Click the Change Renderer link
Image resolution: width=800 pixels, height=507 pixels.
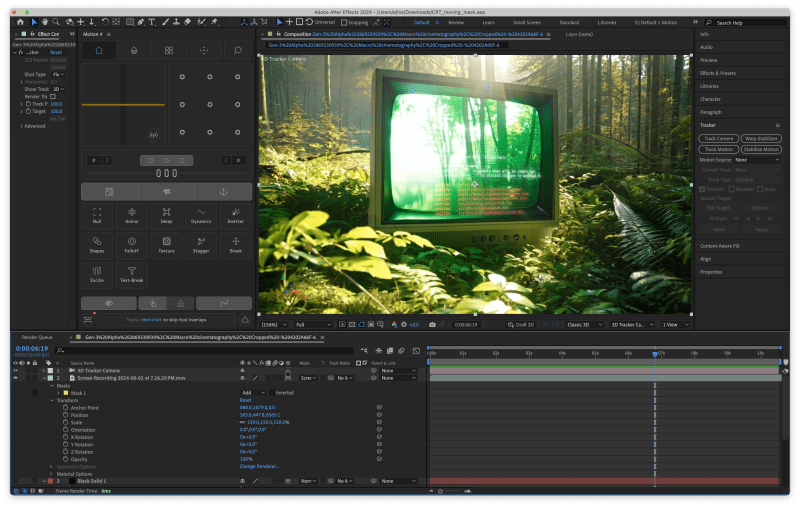259,466
